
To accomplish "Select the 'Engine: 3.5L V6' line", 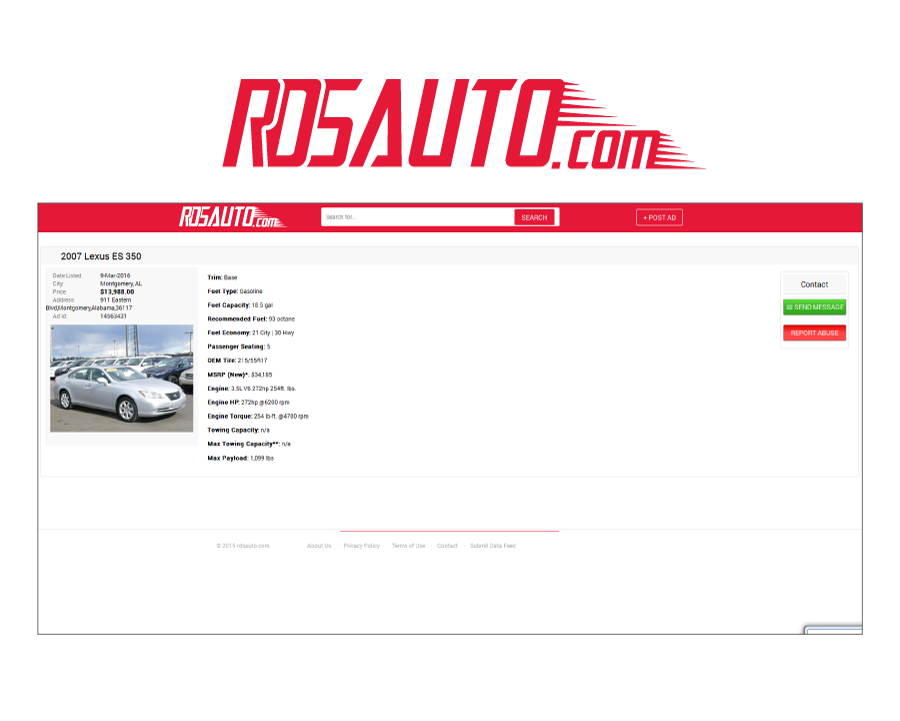I will coord(251,389).
